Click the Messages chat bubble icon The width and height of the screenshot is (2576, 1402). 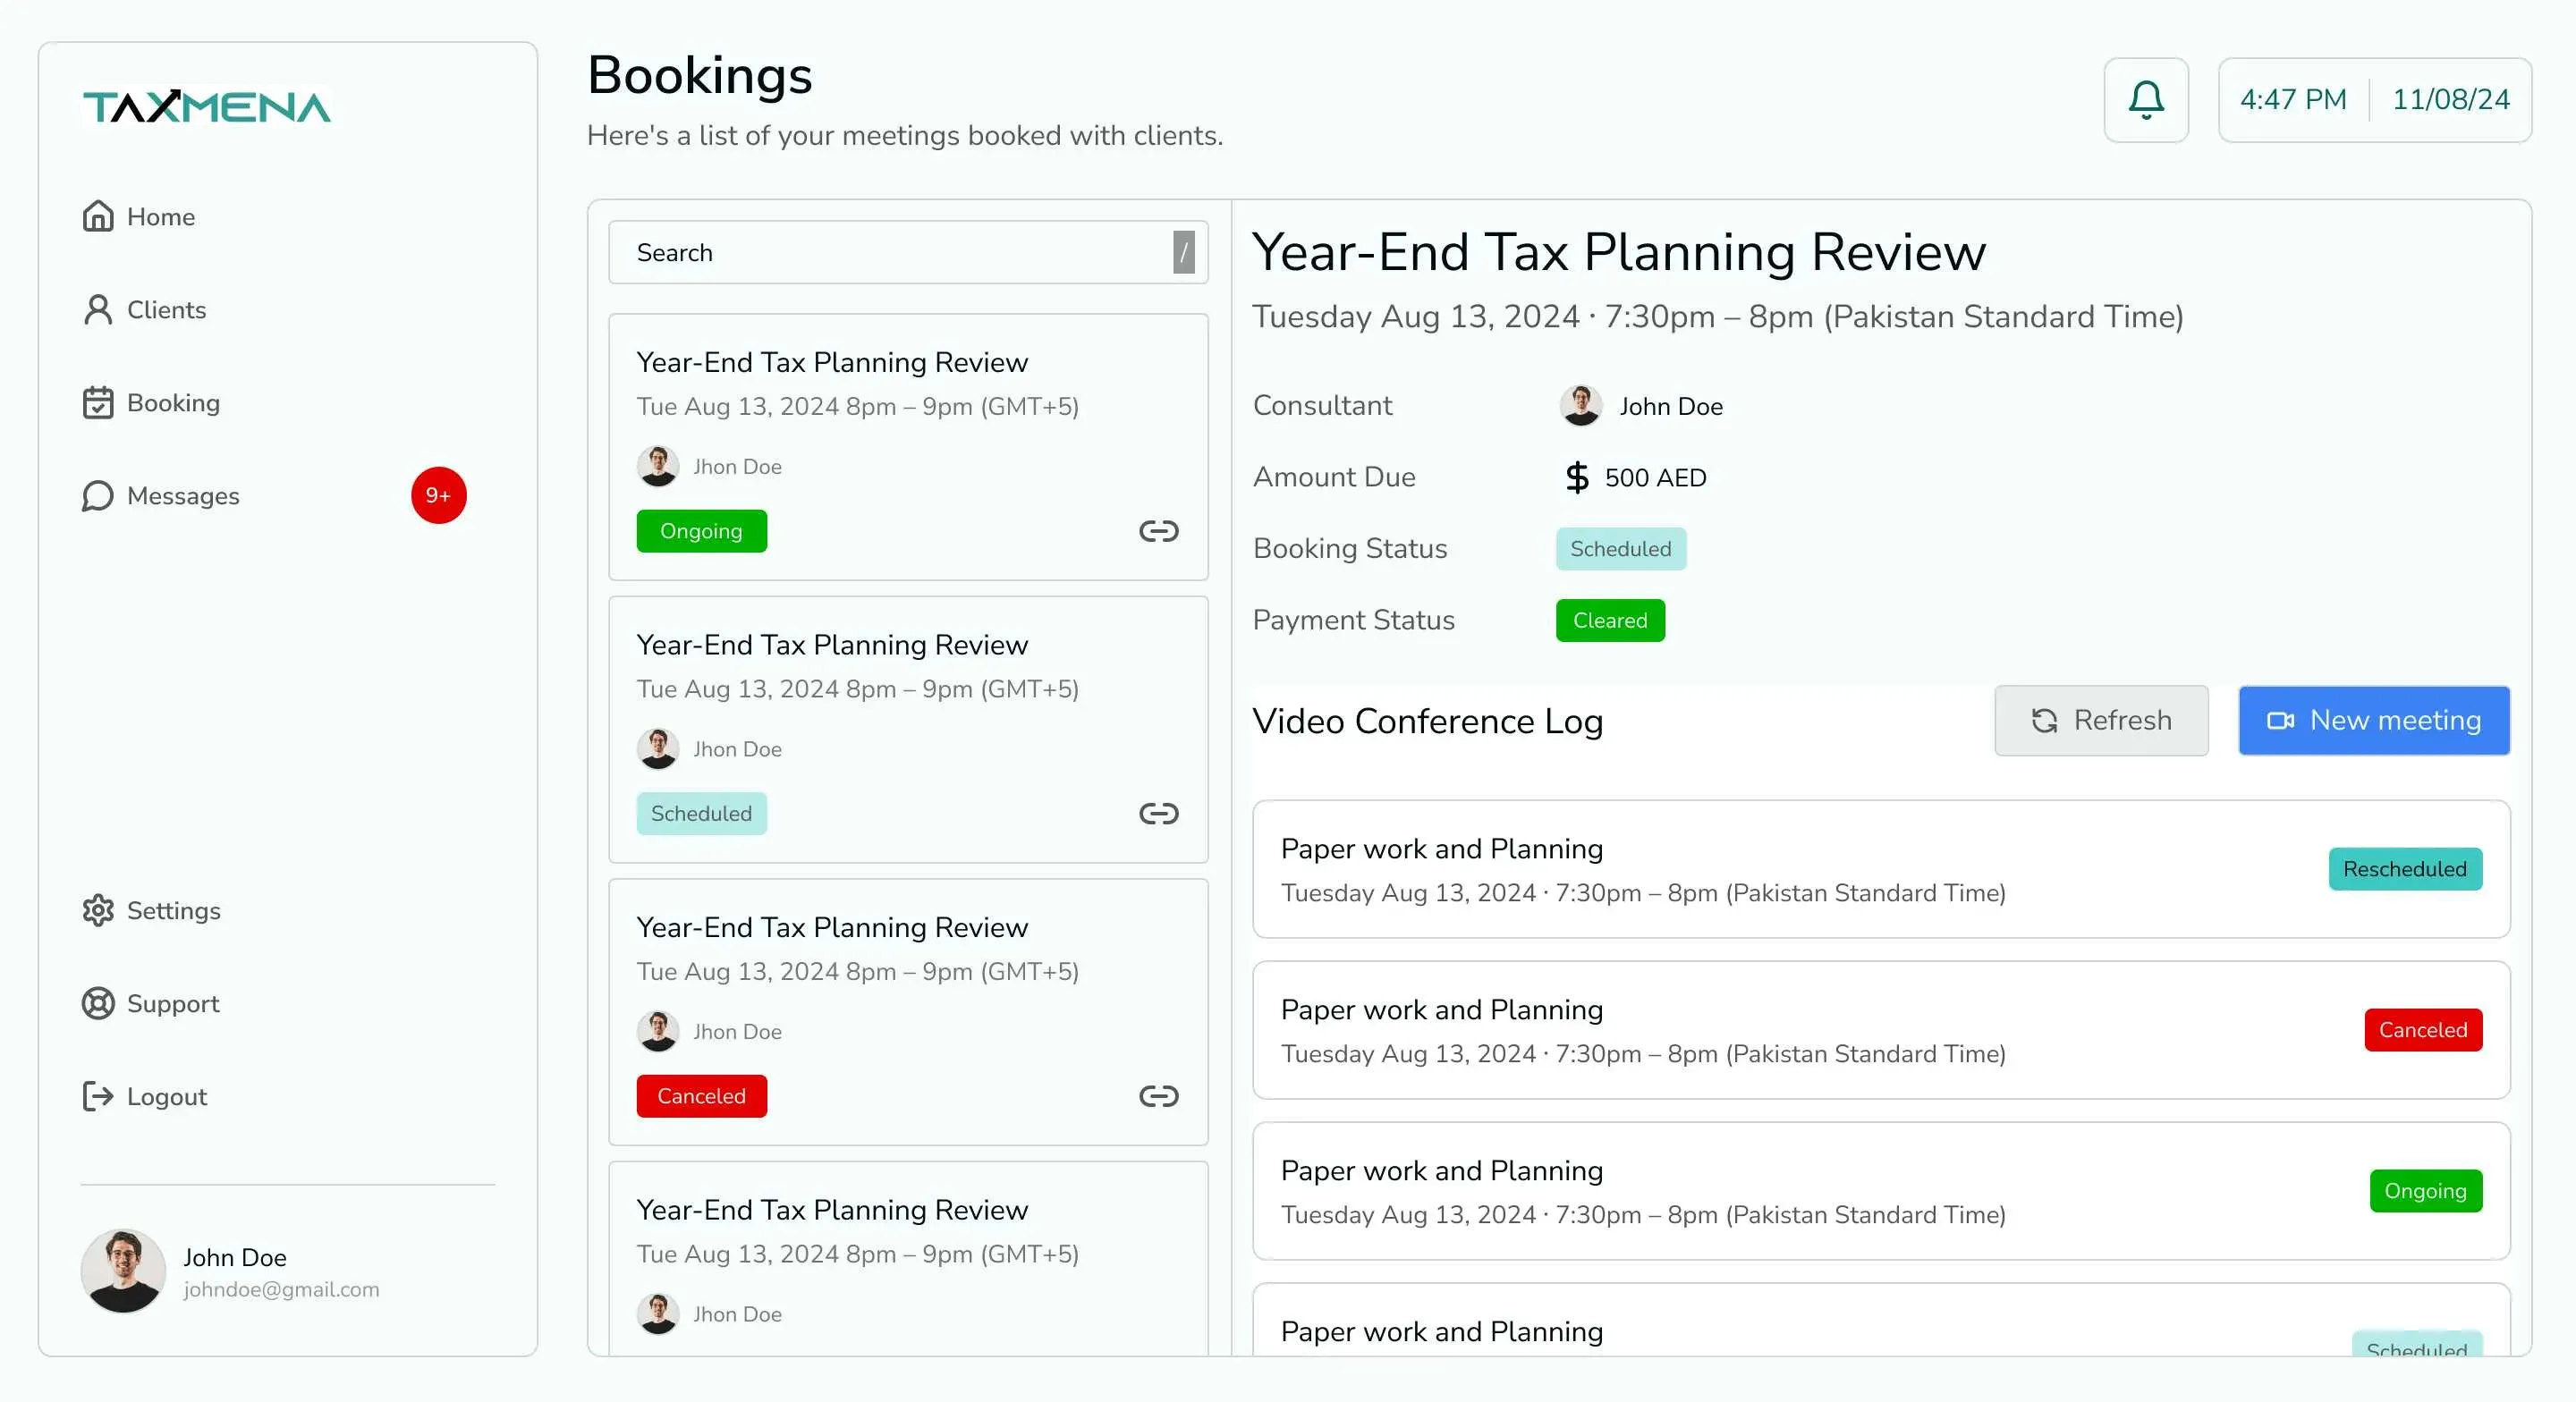coord(98,495)
